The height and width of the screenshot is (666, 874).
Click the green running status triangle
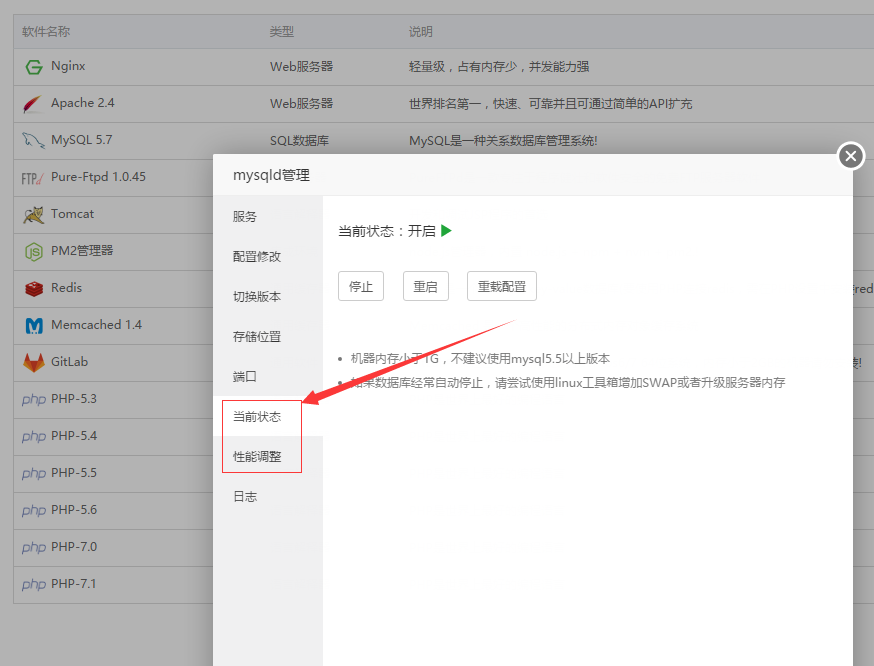click(x=446, y=231)
